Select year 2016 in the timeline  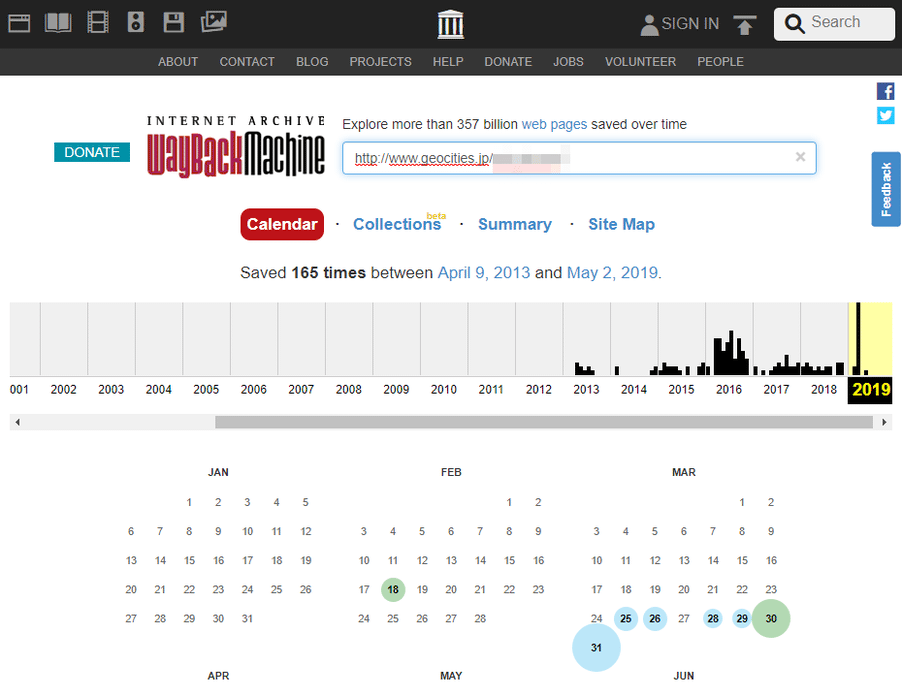point(729,389)
